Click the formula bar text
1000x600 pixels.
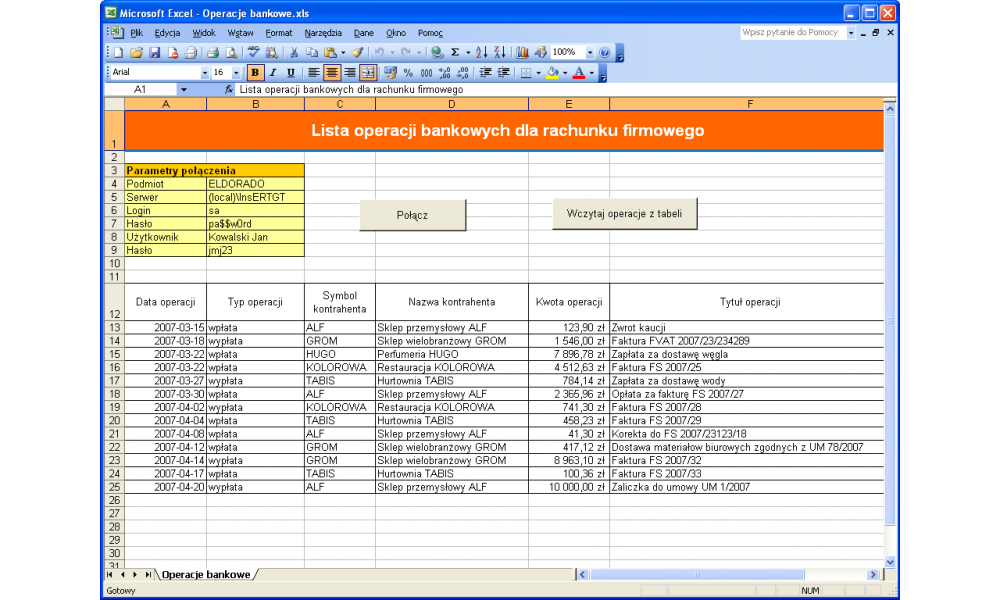(351, 90)
